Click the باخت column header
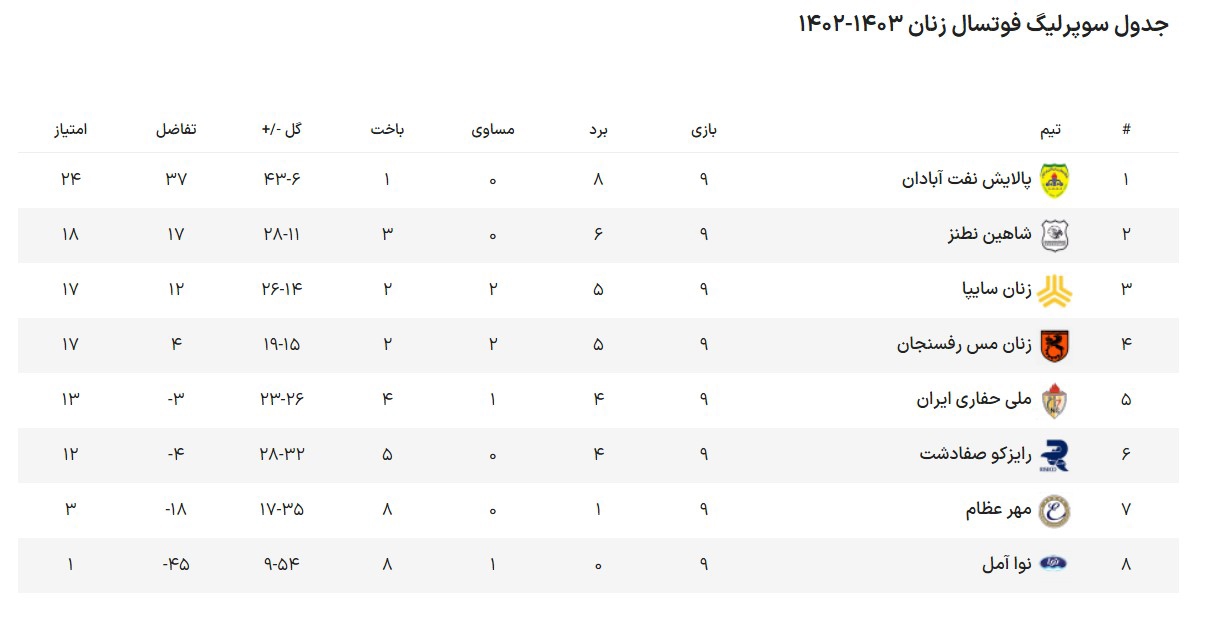 tap(387, 130)
